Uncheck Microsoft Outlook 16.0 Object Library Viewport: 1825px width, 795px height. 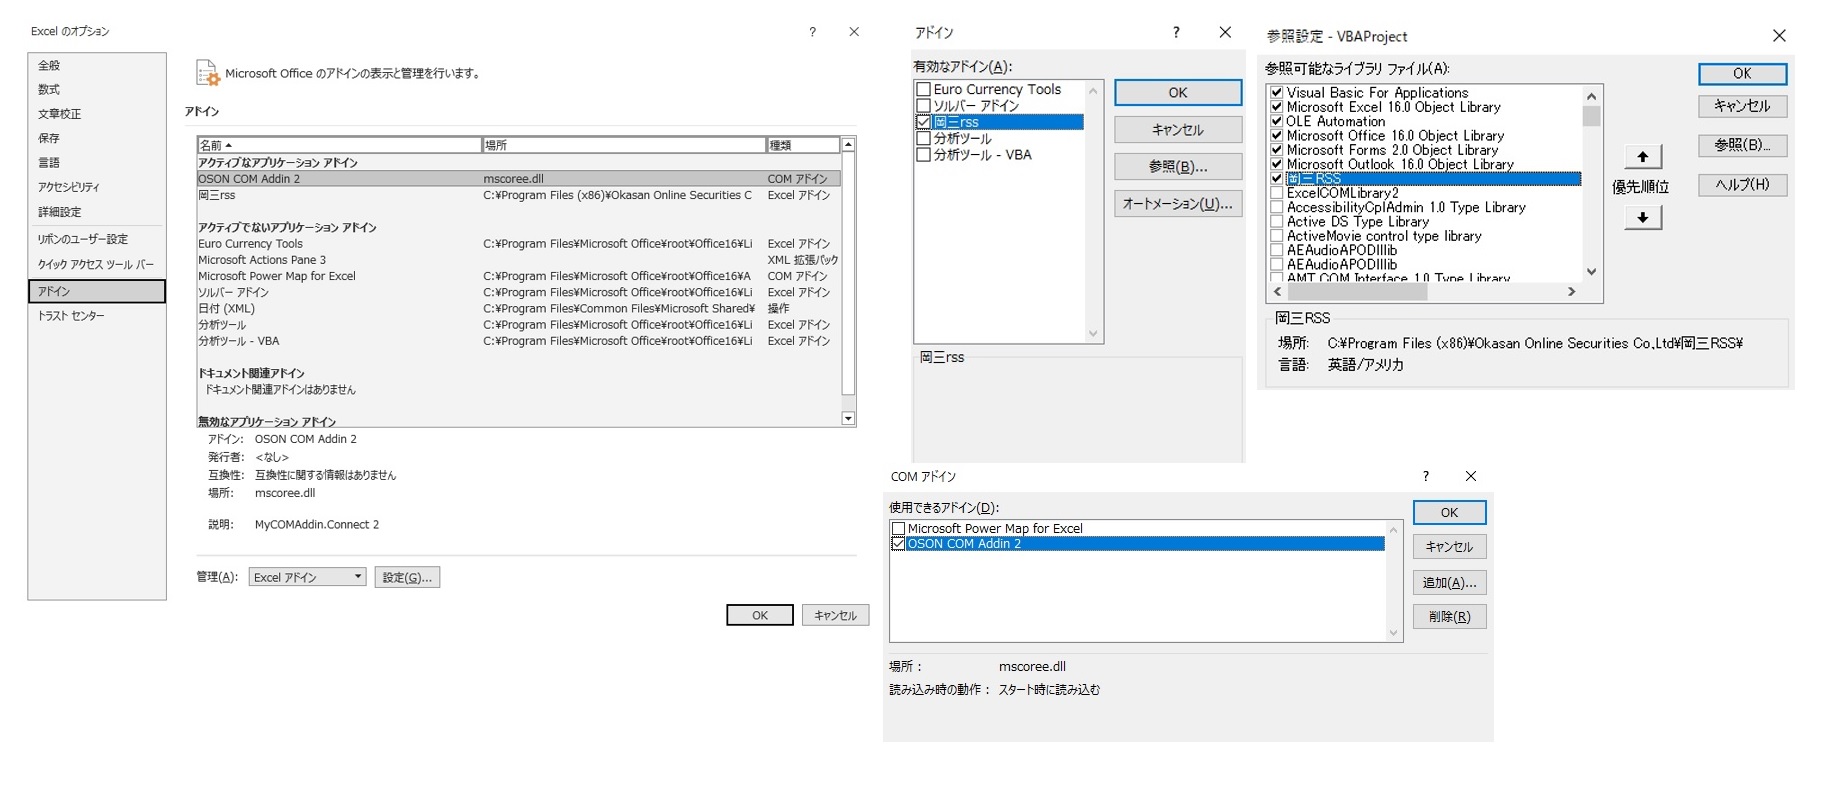(x=1276, y=164)
